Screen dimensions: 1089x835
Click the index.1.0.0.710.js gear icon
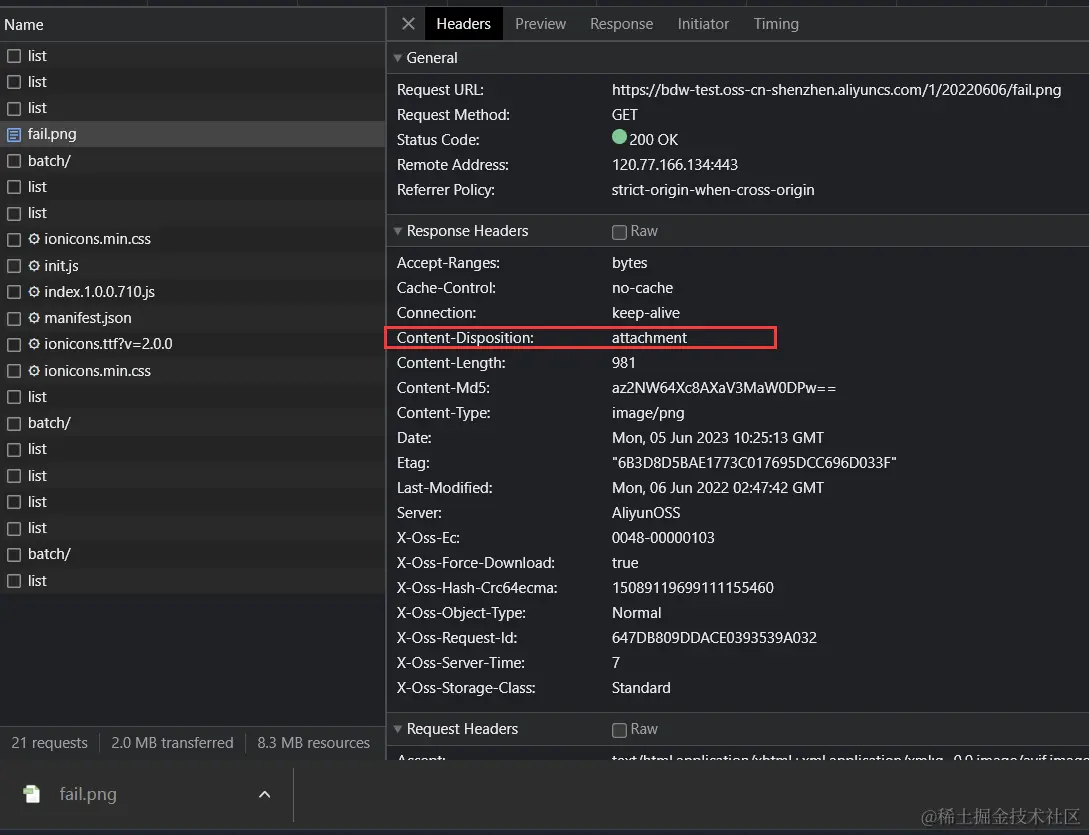click(34, 292)
